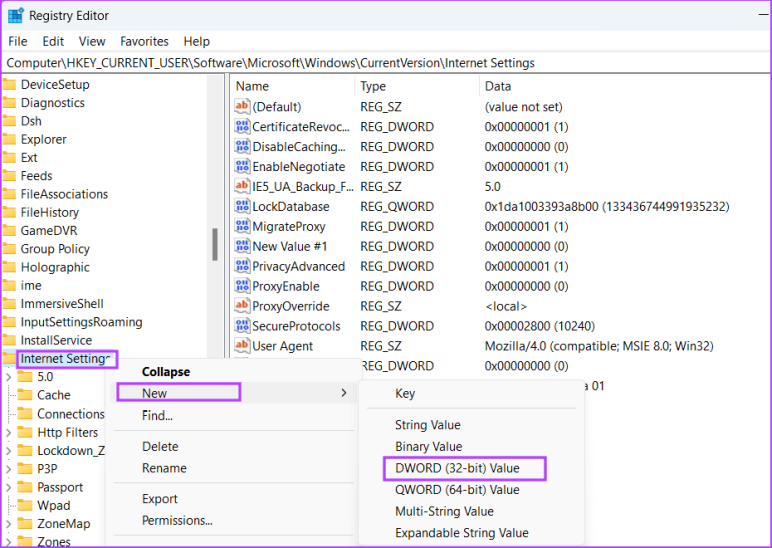Screen dimensions: 772x548
Task: Click the ab icon beside ProxyOverride
Action: pos(242,306)
